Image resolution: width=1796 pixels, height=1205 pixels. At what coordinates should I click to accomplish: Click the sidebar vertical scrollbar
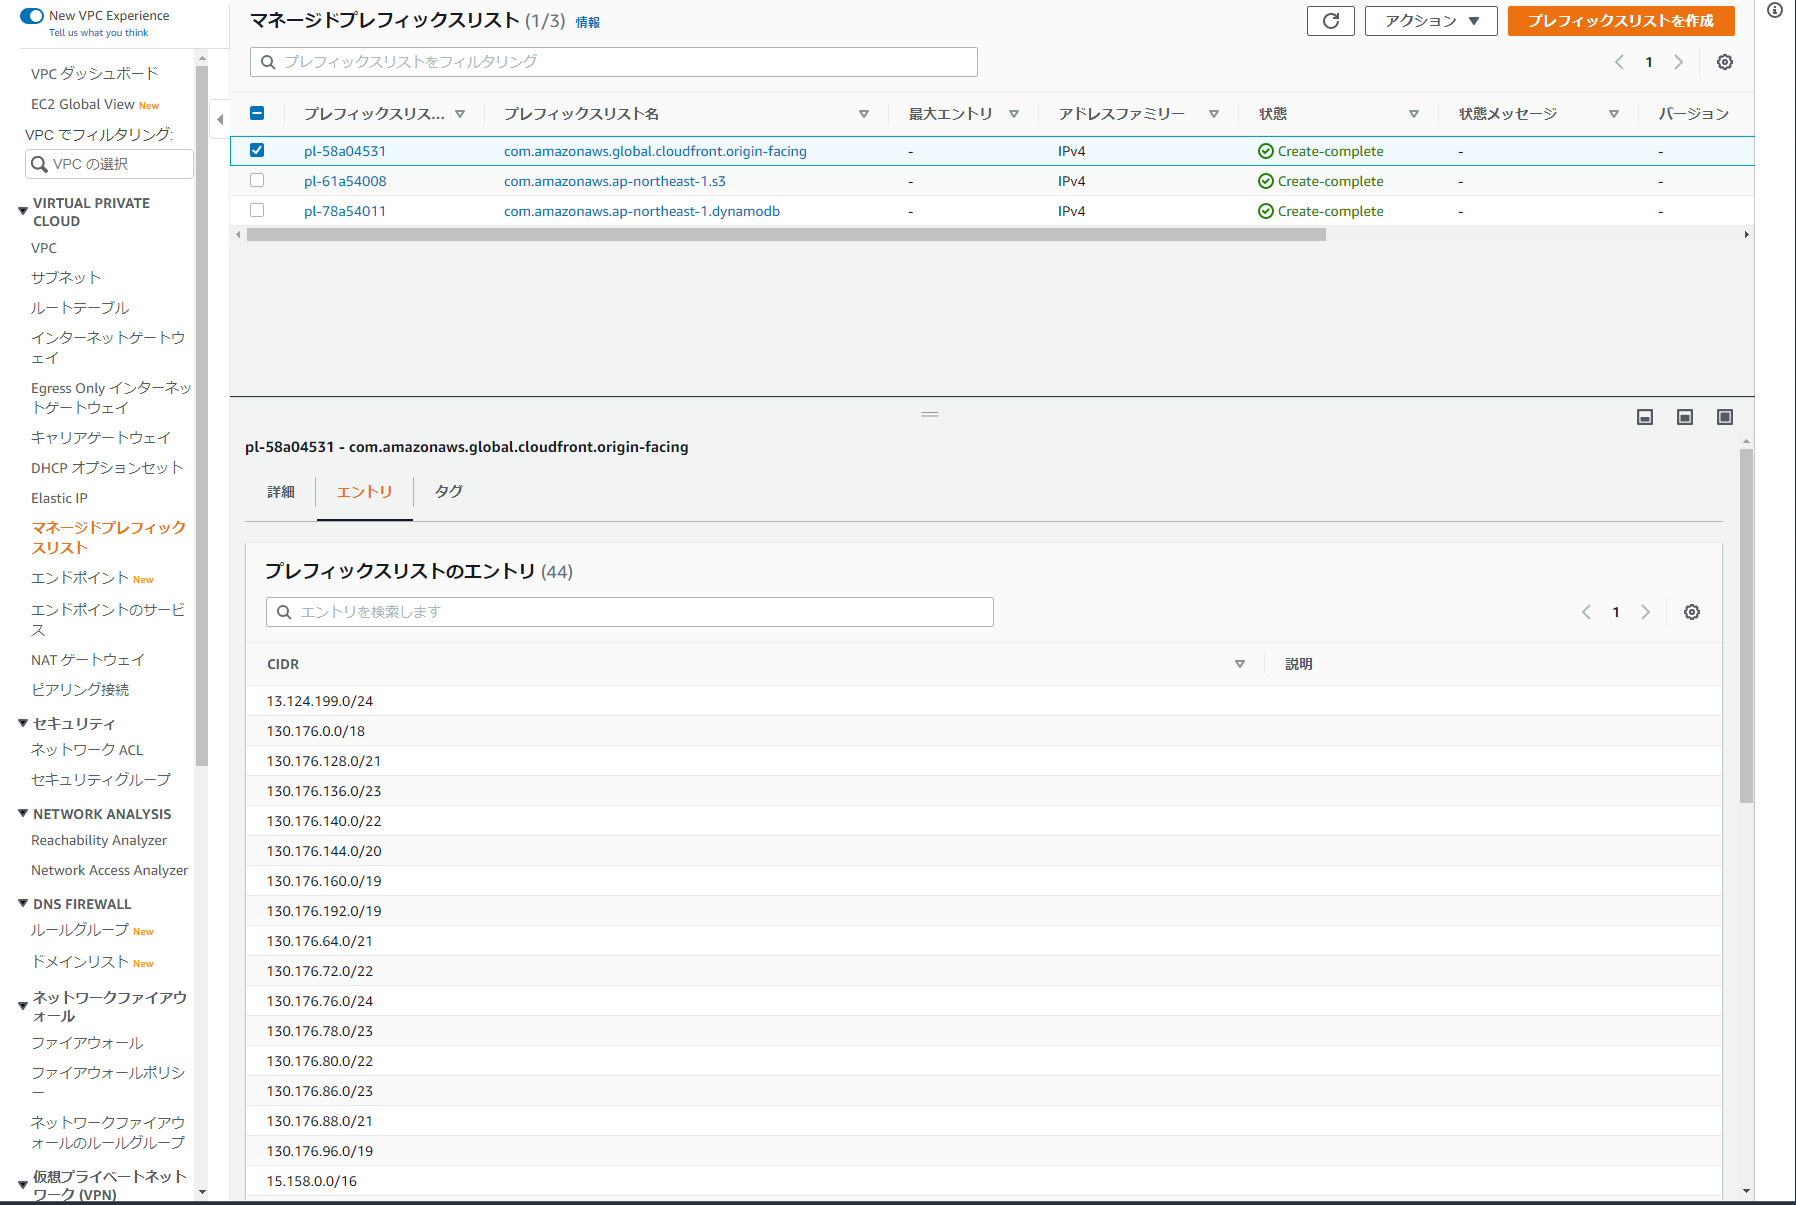(202, 416)
